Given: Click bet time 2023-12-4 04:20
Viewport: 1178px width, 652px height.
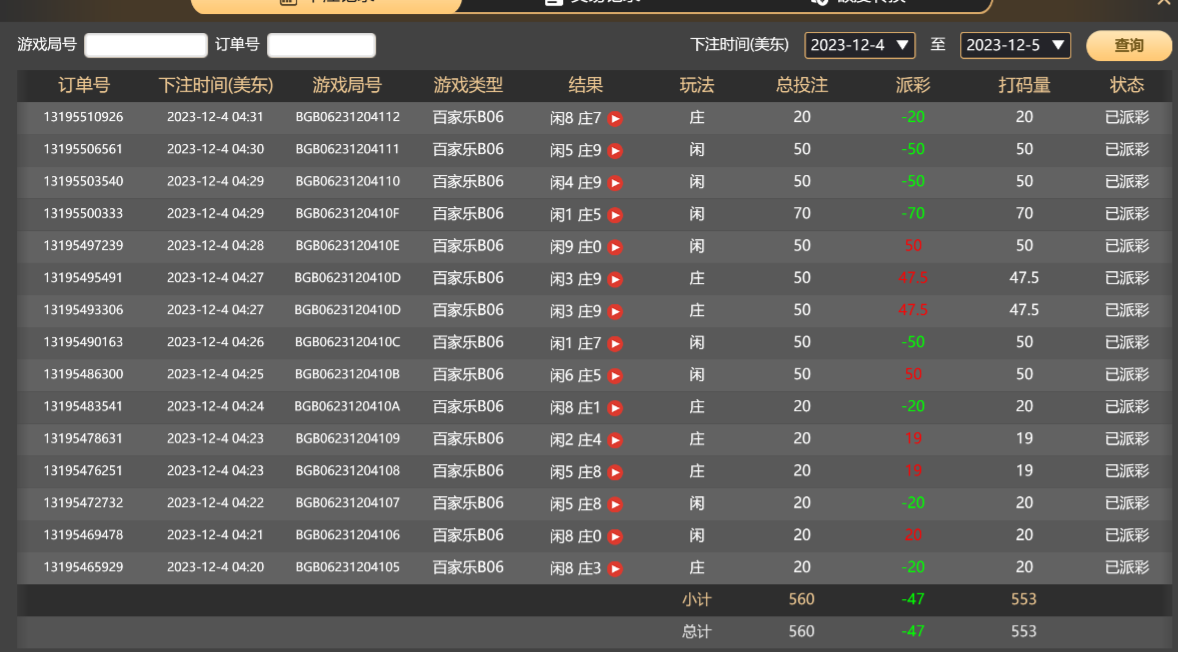Looking at the screenshot, I should tap(216, 567).
